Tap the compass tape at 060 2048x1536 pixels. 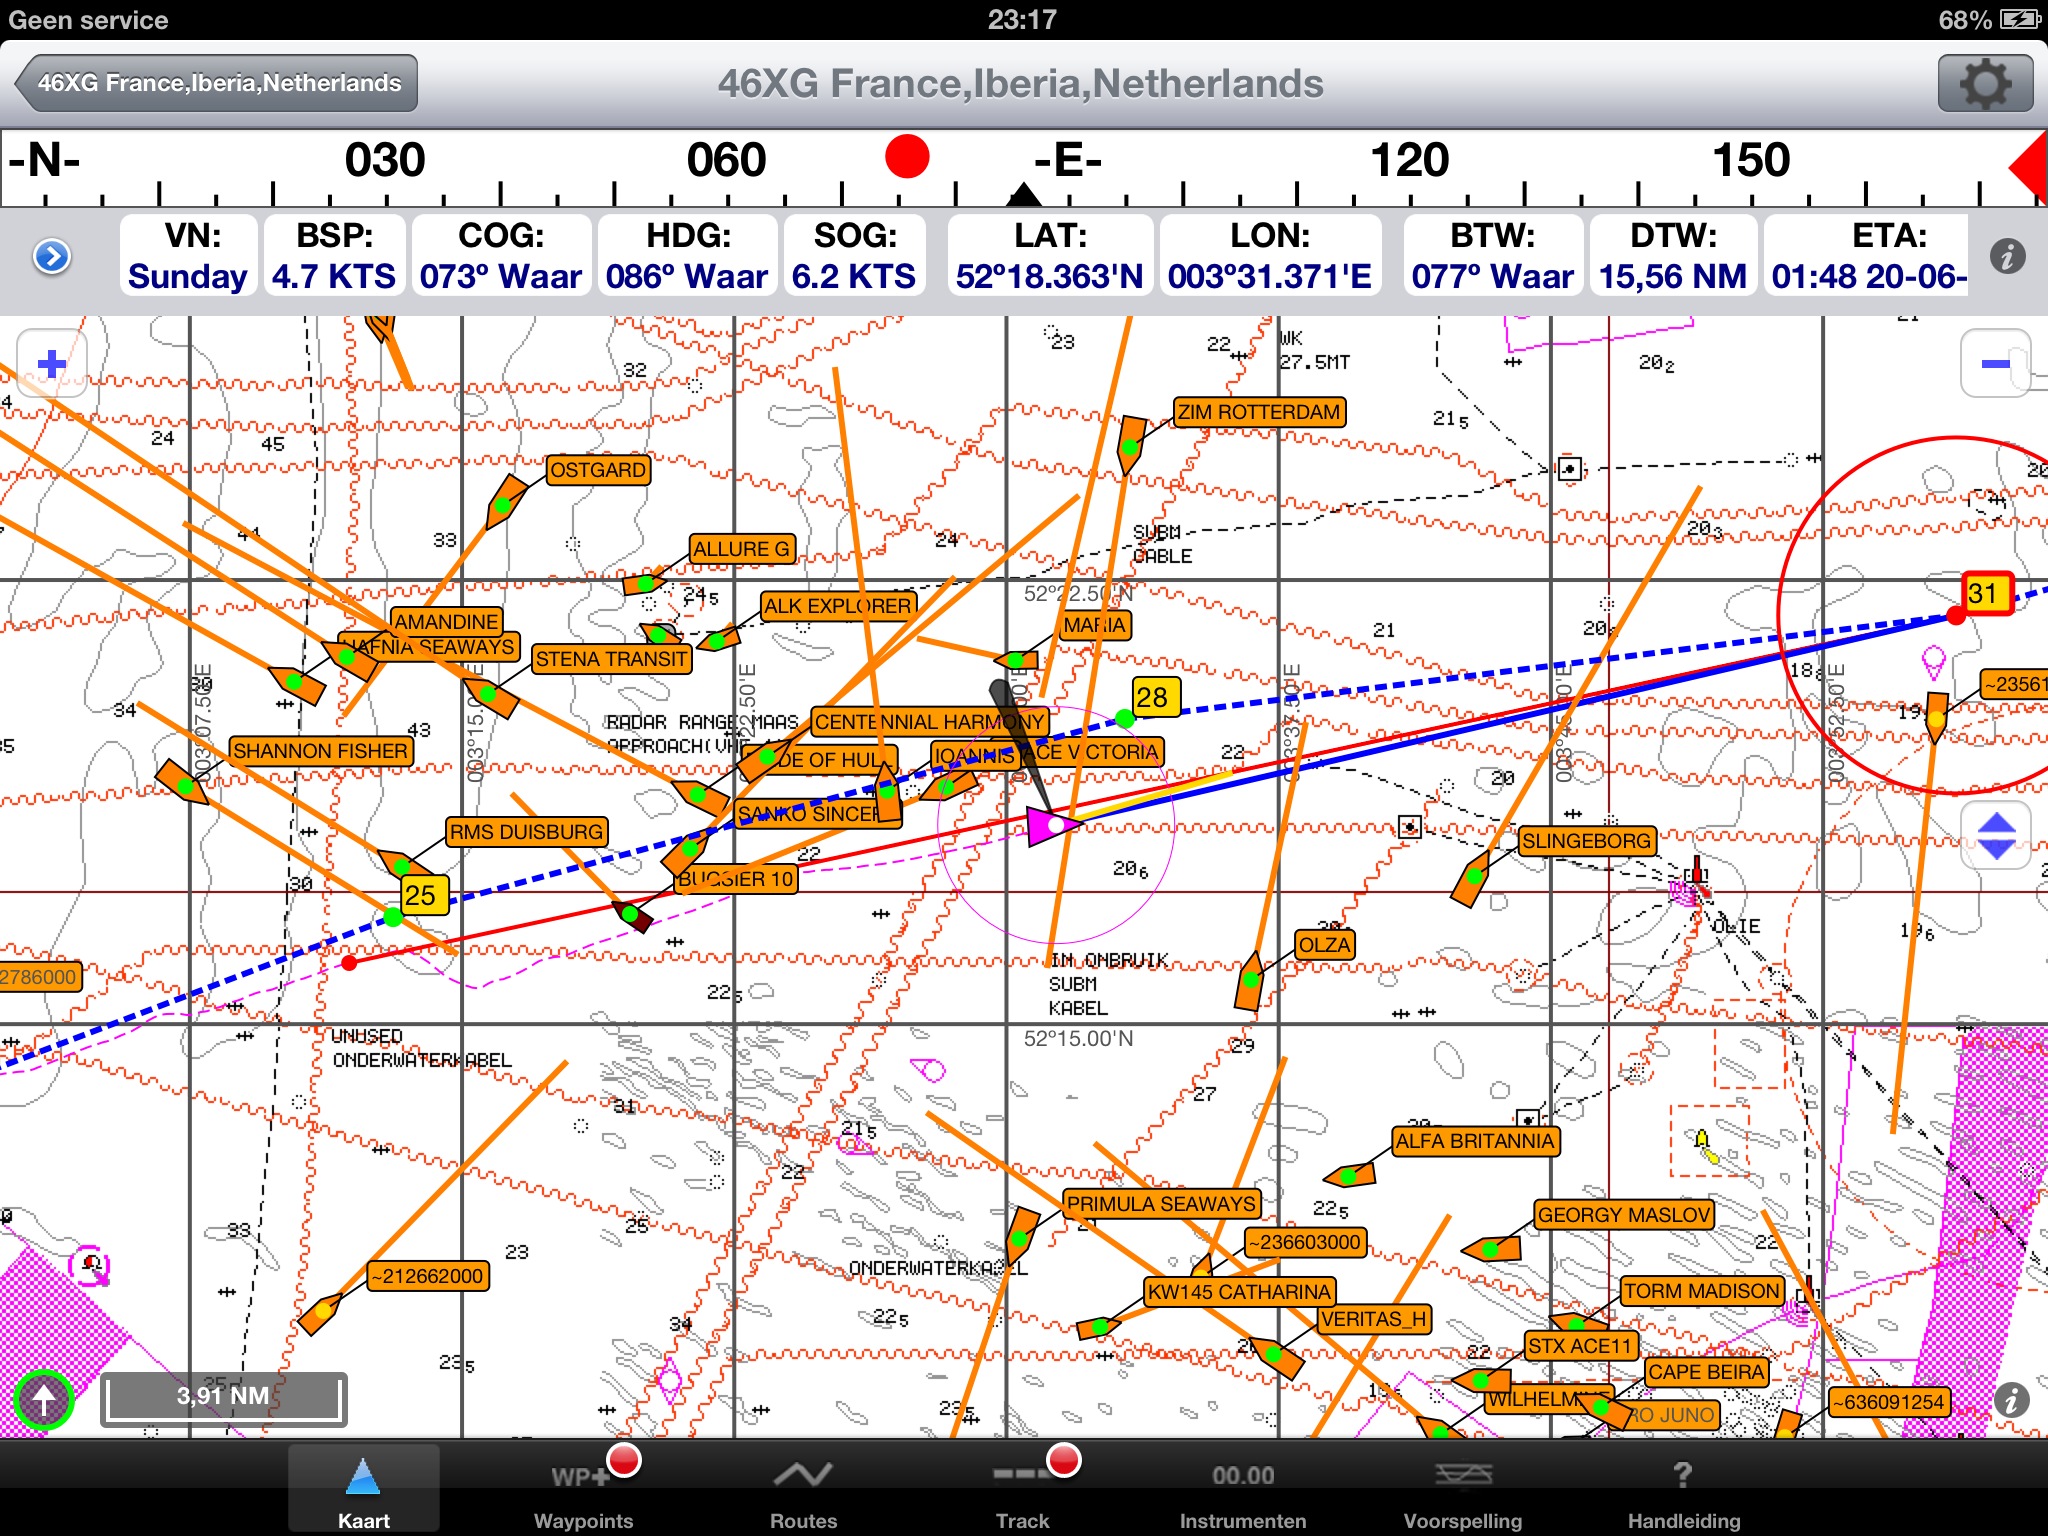tap(726, 160)
